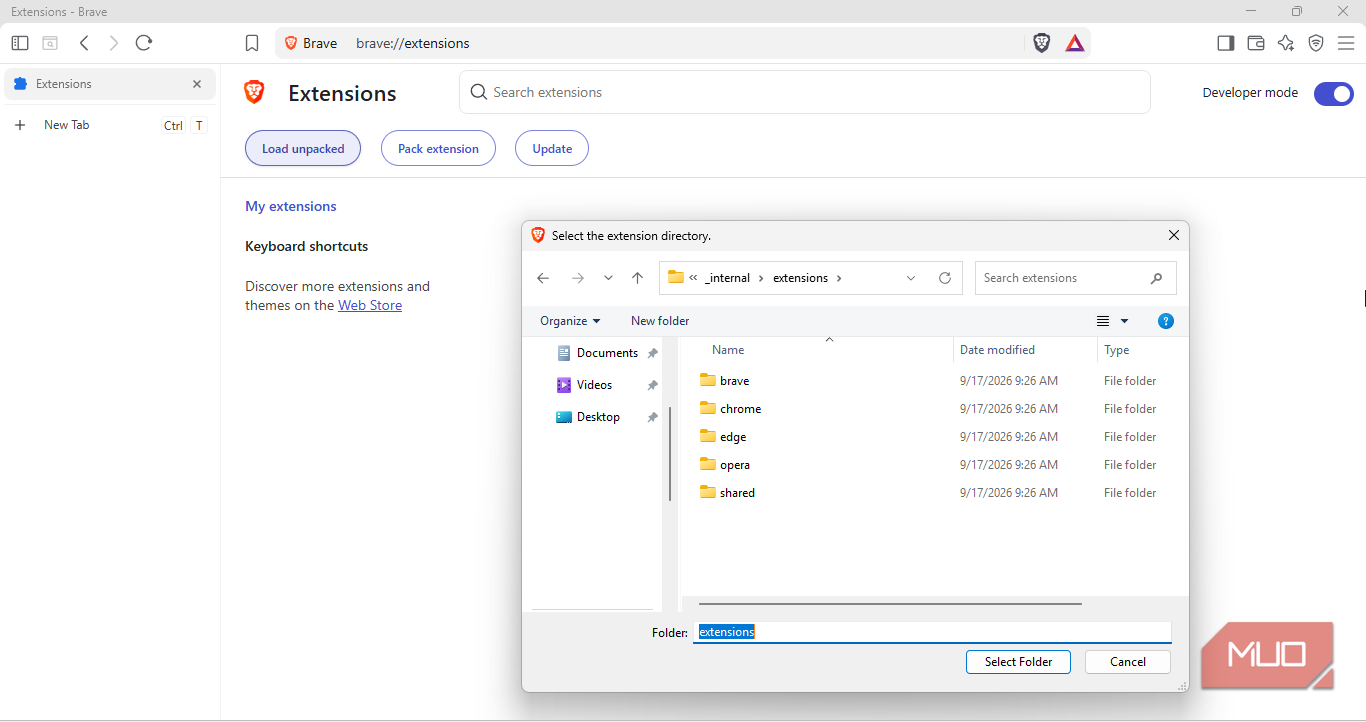The height and width of the screenshot is (722, 1366).
Task: Navigate back in the folder dialog
Action: [543, 278]
